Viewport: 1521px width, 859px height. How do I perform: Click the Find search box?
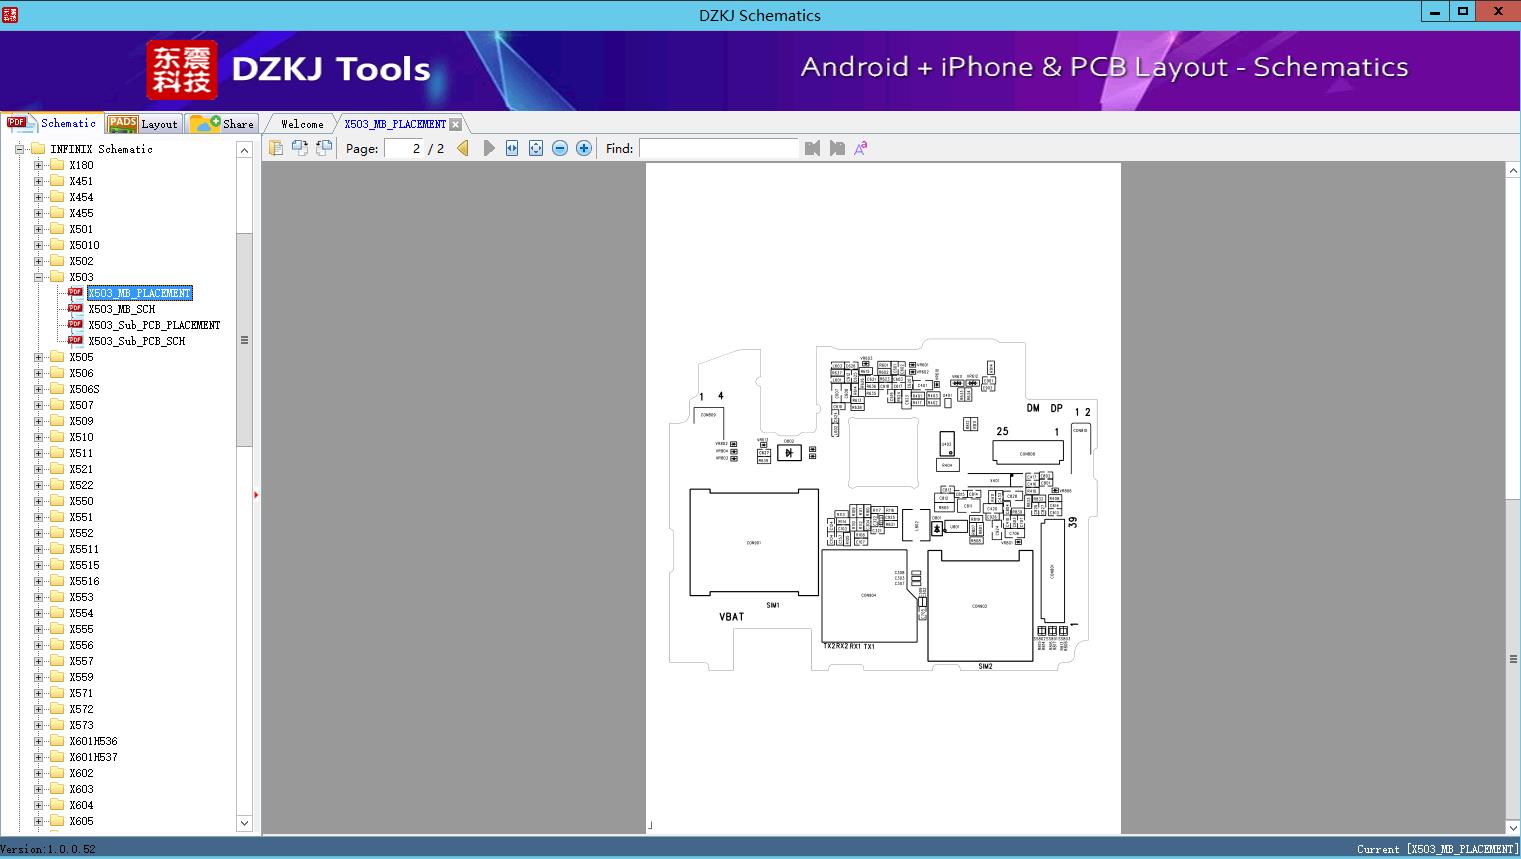tap(719, 148)
